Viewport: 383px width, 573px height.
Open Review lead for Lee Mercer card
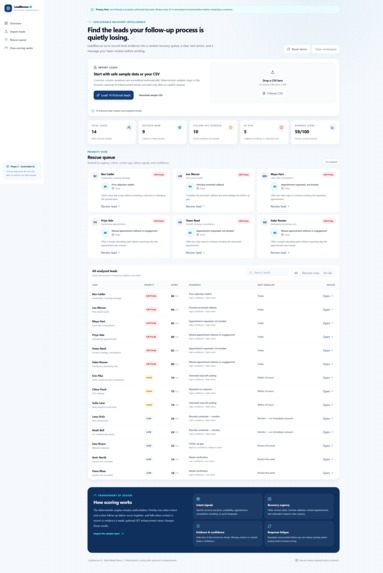click(x=195, y=206)
